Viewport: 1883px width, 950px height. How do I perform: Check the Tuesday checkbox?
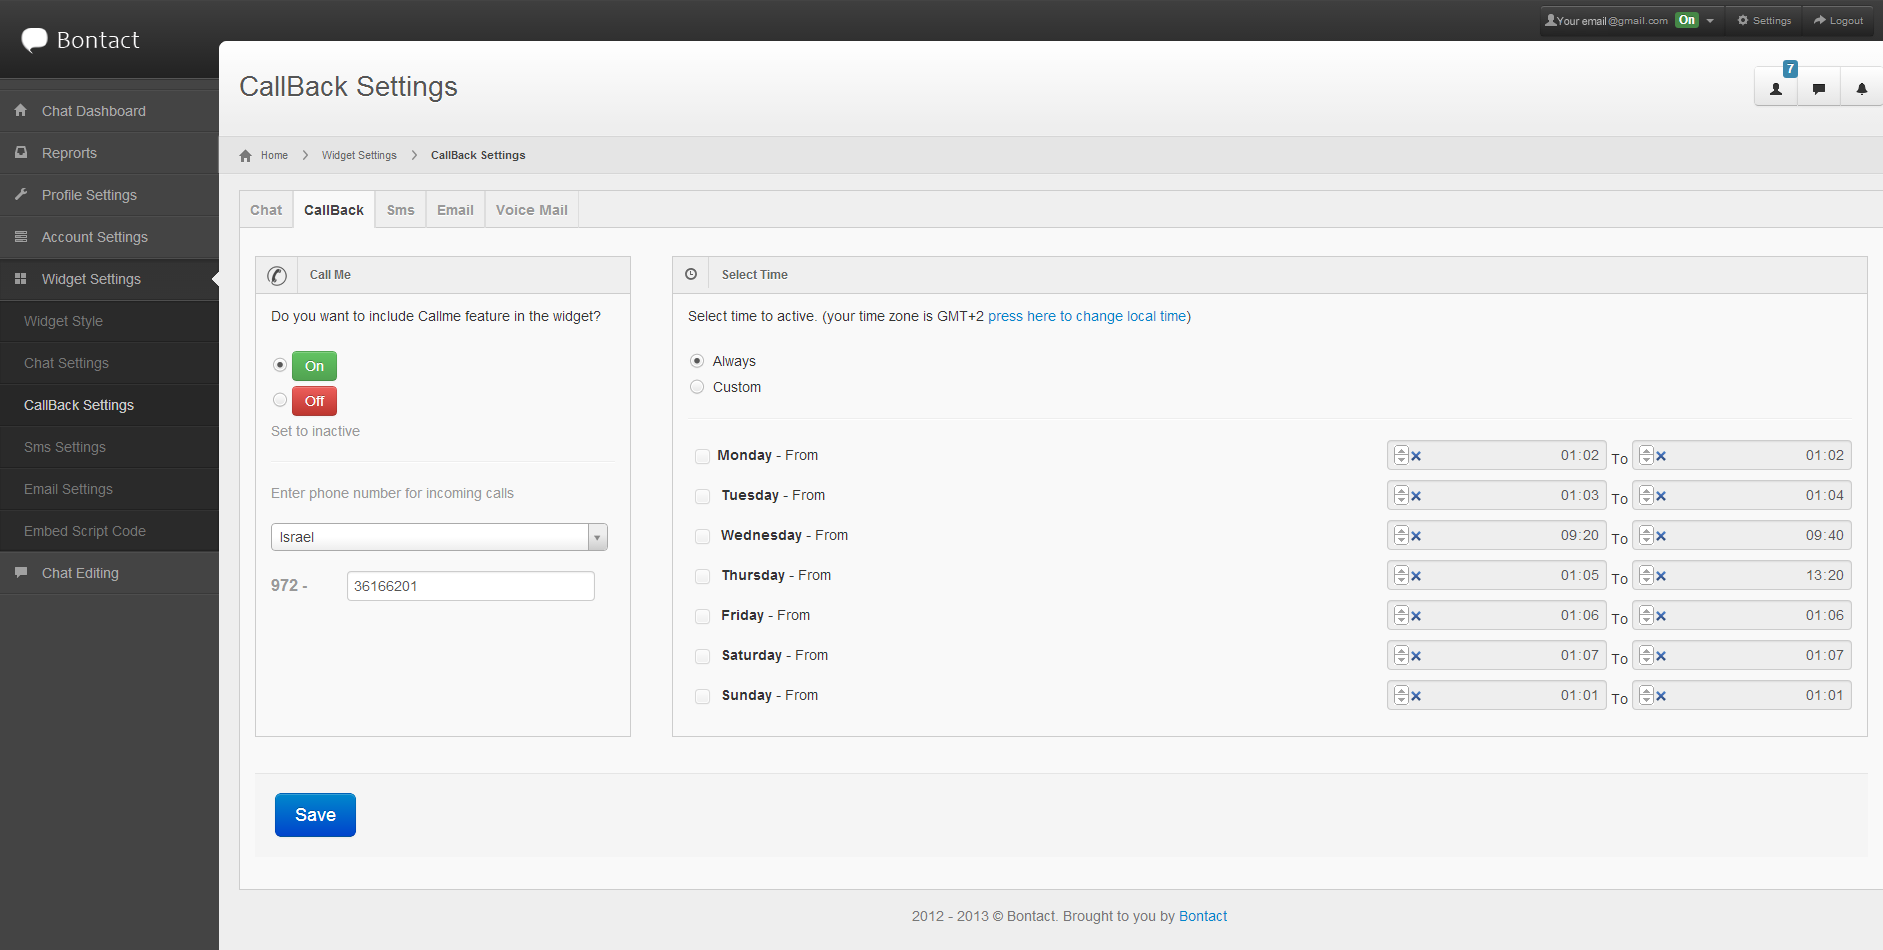click(702, 496)
